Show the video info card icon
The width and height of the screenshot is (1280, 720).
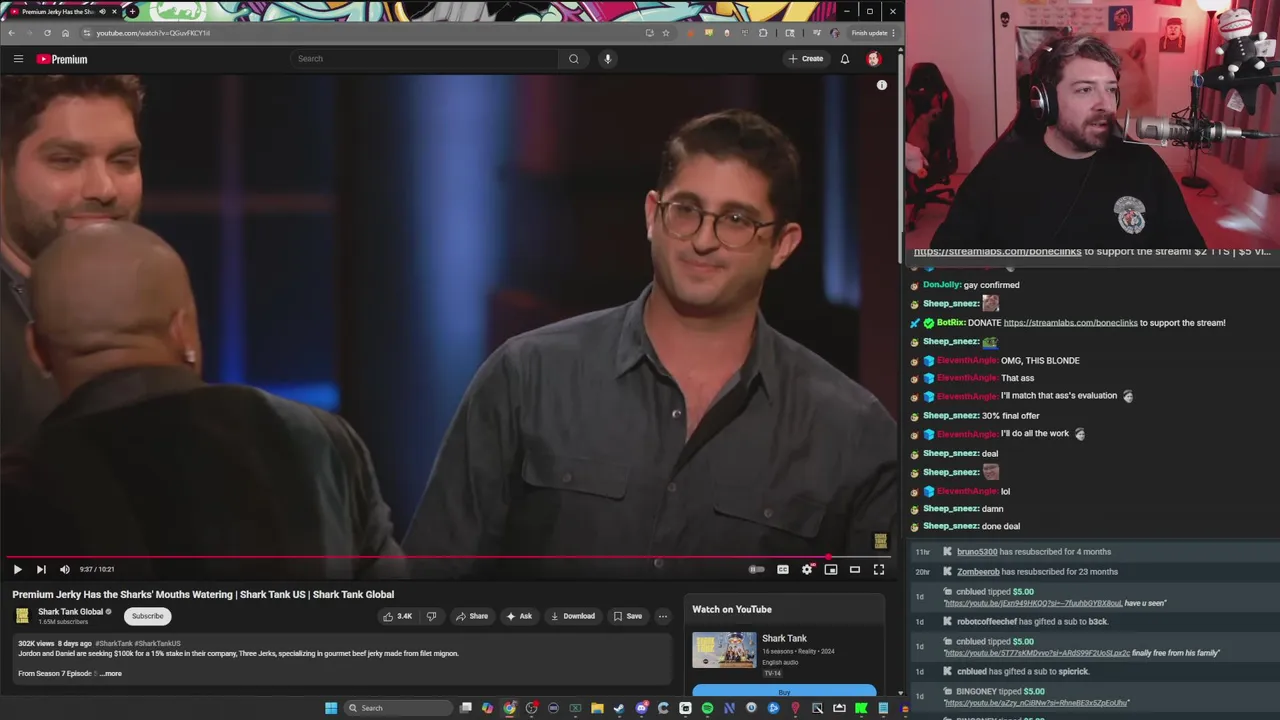pyautogui.click(x=882, y=85)
